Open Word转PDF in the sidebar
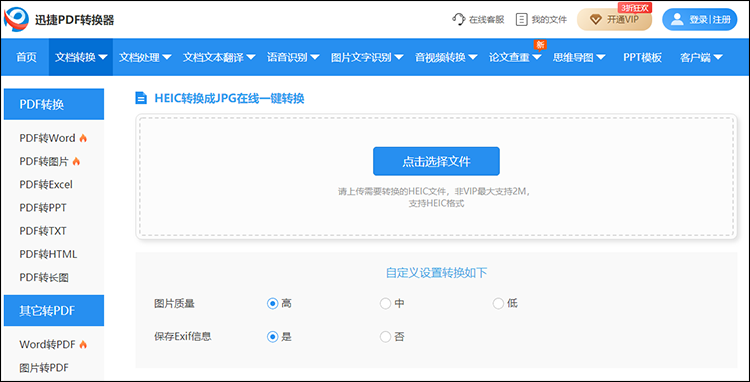The height and width of the screenshot is (382, 750). click(x=47, y=344)
